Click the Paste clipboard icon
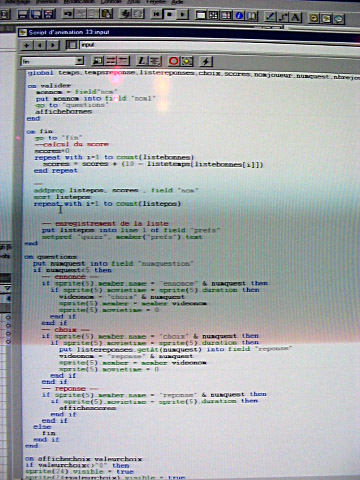Viewport: 360px width, 480px height. [107, 14]
